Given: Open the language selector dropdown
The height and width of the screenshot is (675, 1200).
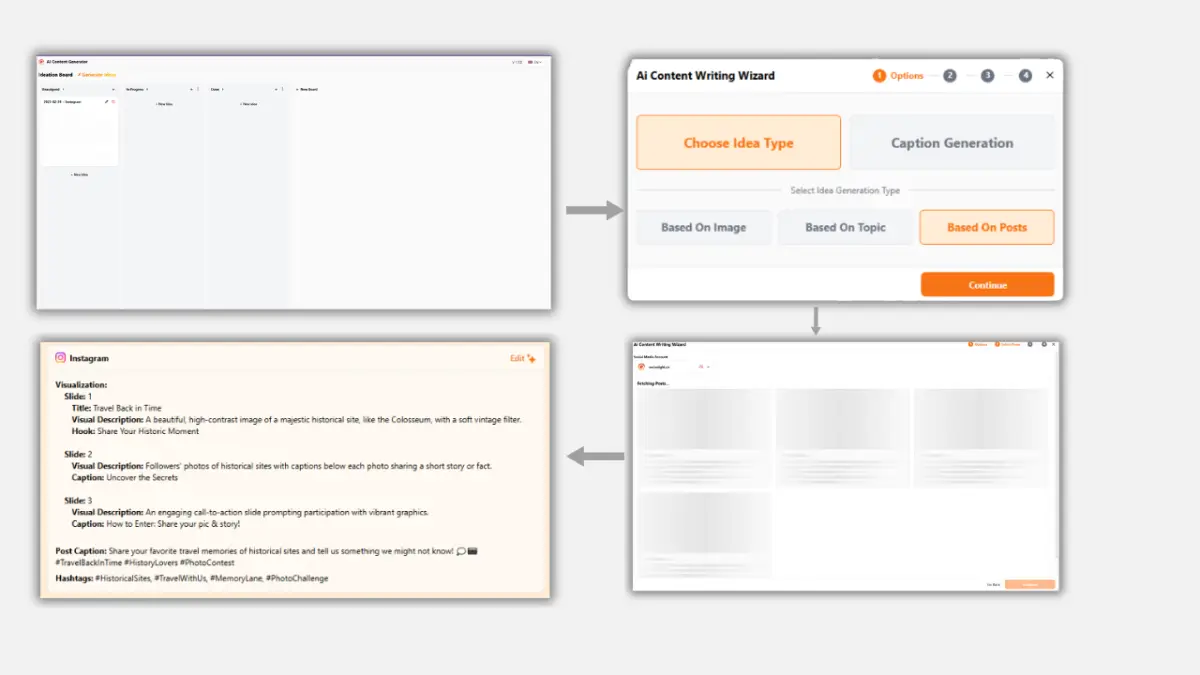Looking at the screenshot, I should pos(537,62).
